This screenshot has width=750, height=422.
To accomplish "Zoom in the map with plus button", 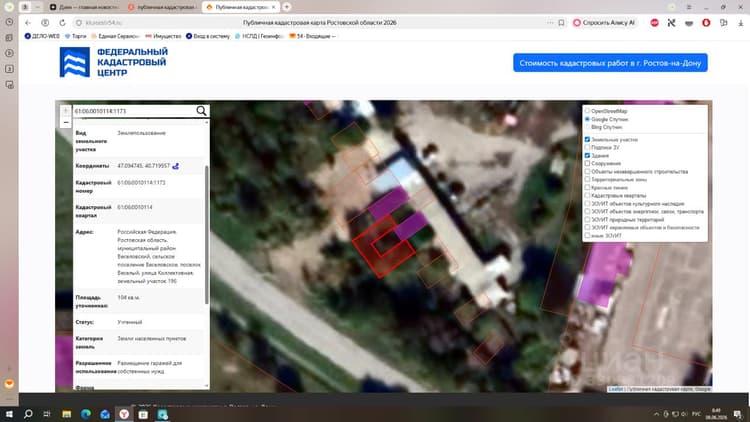I will click(66, 111).
